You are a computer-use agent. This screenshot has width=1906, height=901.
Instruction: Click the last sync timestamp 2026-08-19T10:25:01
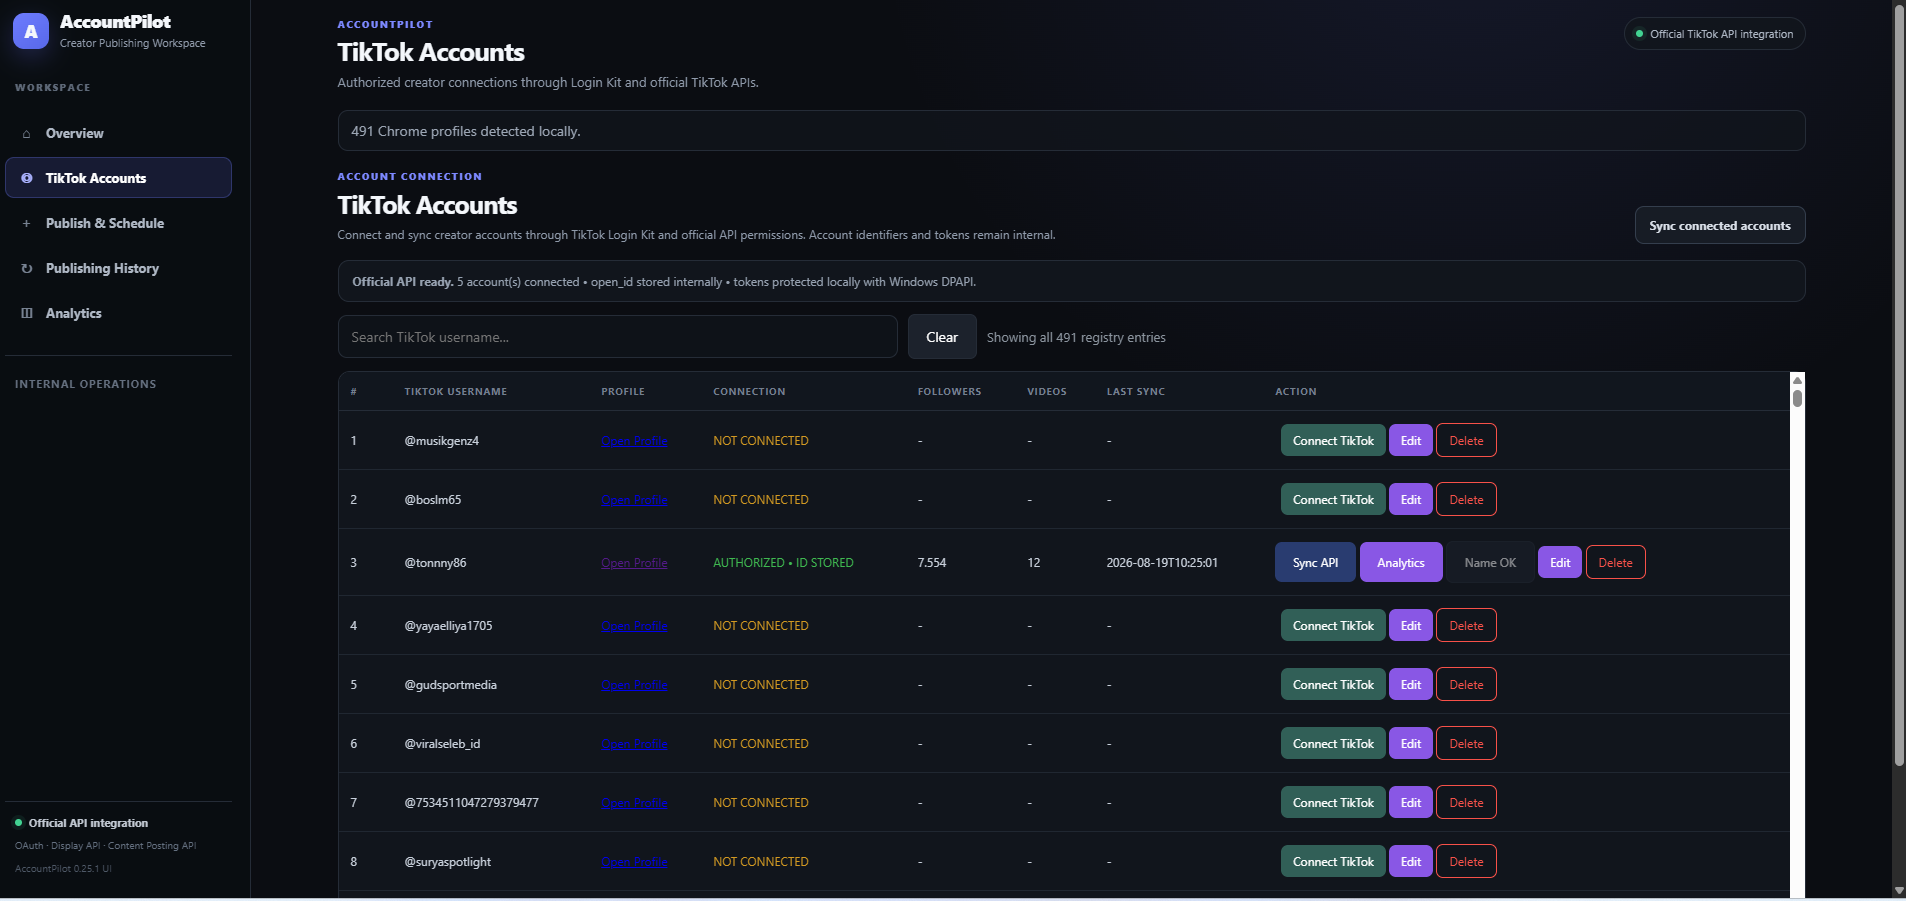coord(1162,563)
